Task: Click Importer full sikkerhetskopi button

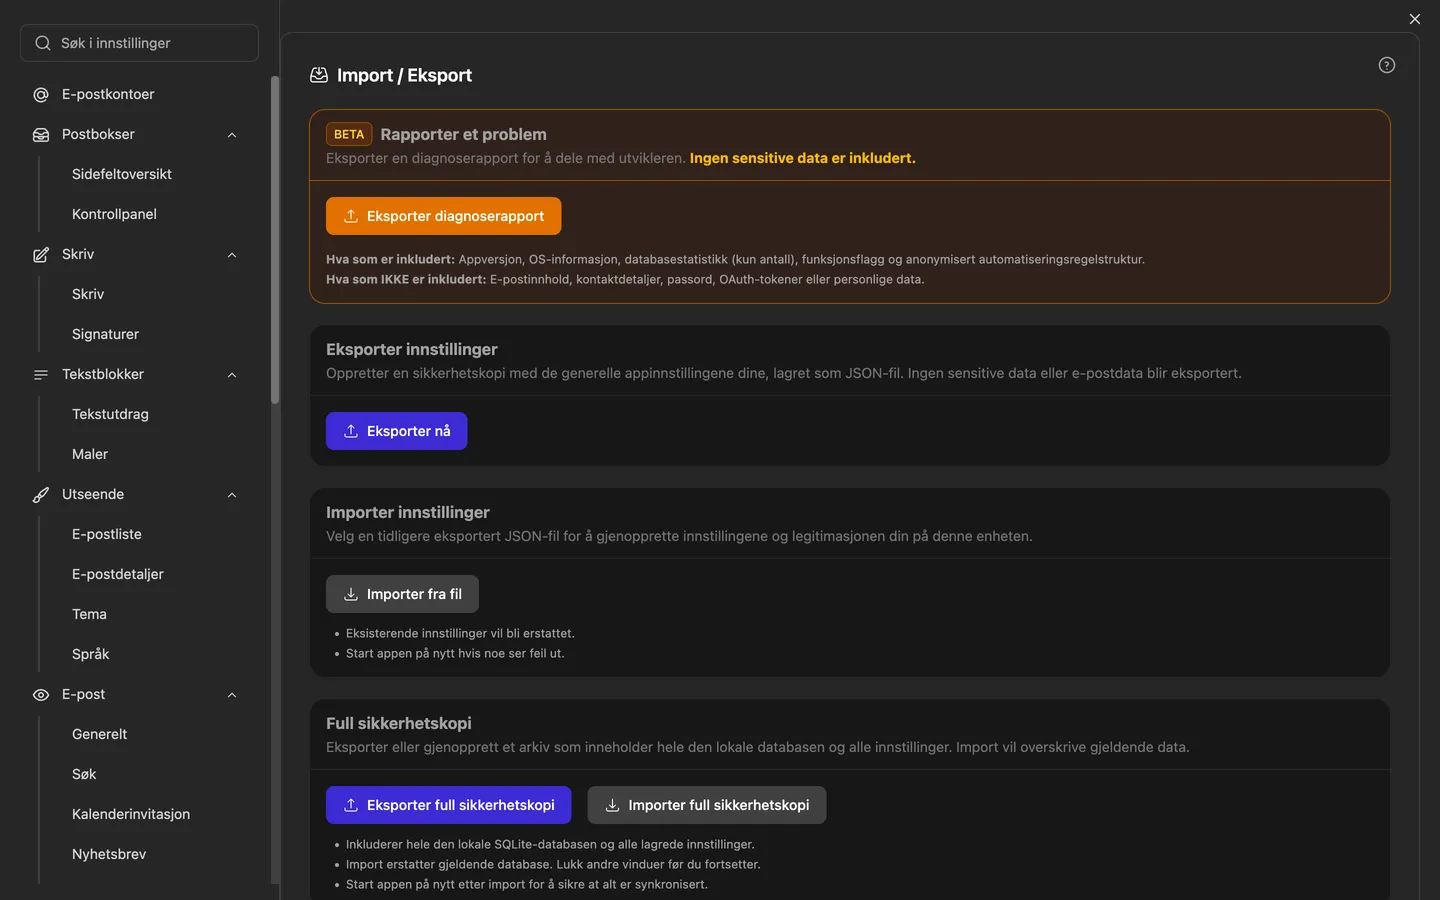Action: pyautogui.click(x=707, y=805)
